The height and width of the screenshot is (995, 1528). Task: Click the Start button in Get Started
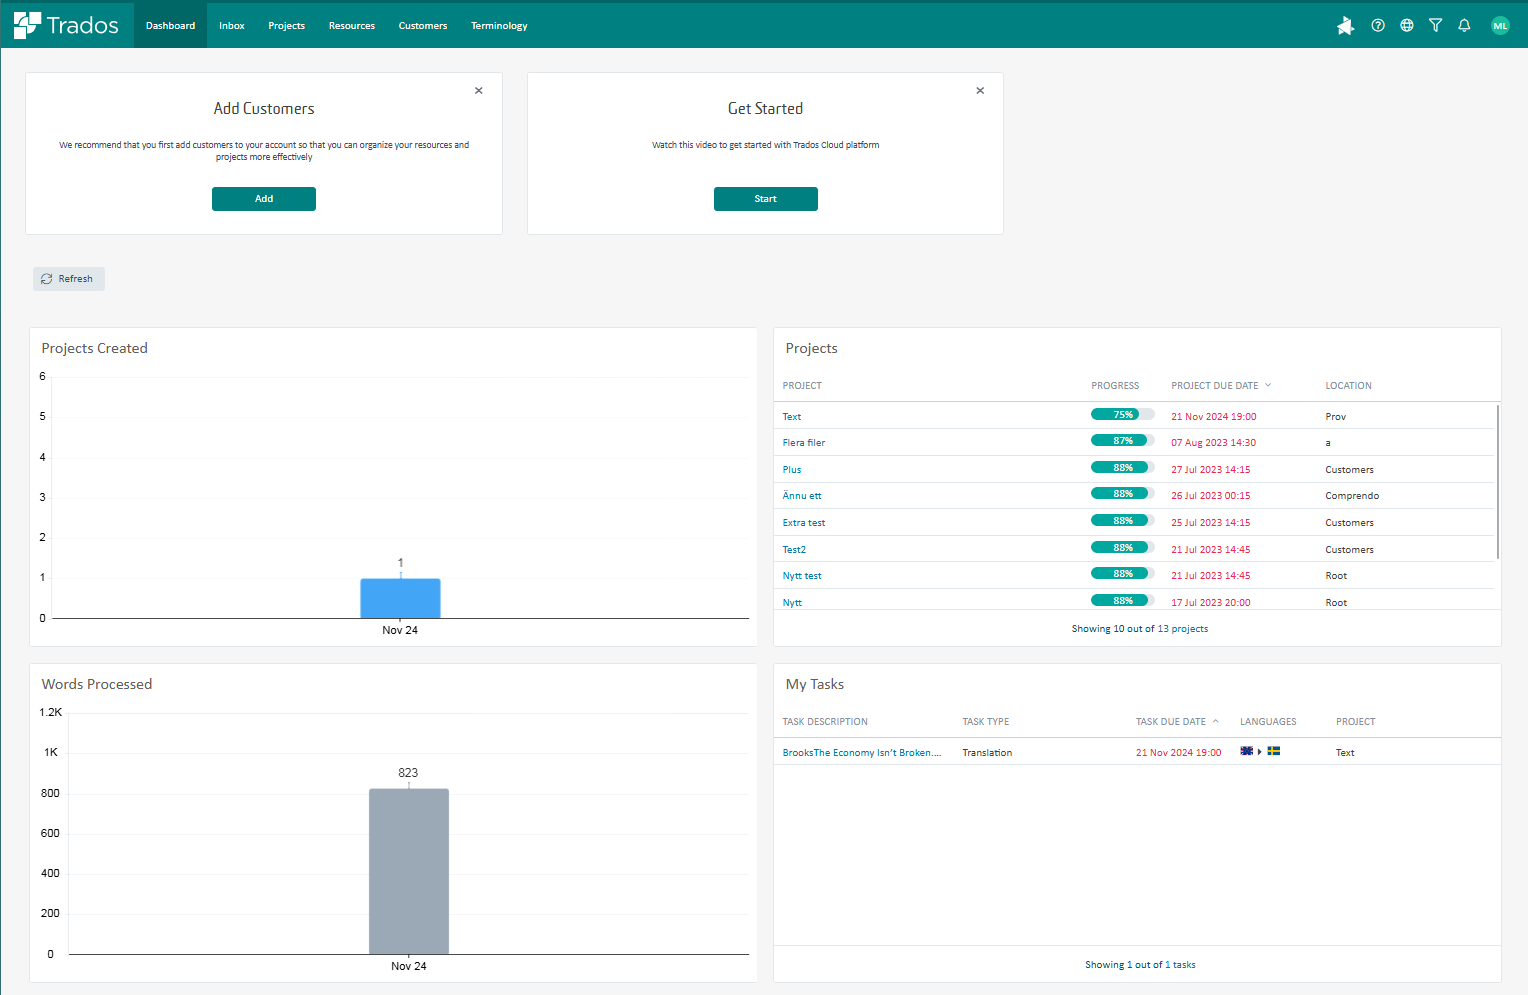pyautogui.click(x=766, y=199)
